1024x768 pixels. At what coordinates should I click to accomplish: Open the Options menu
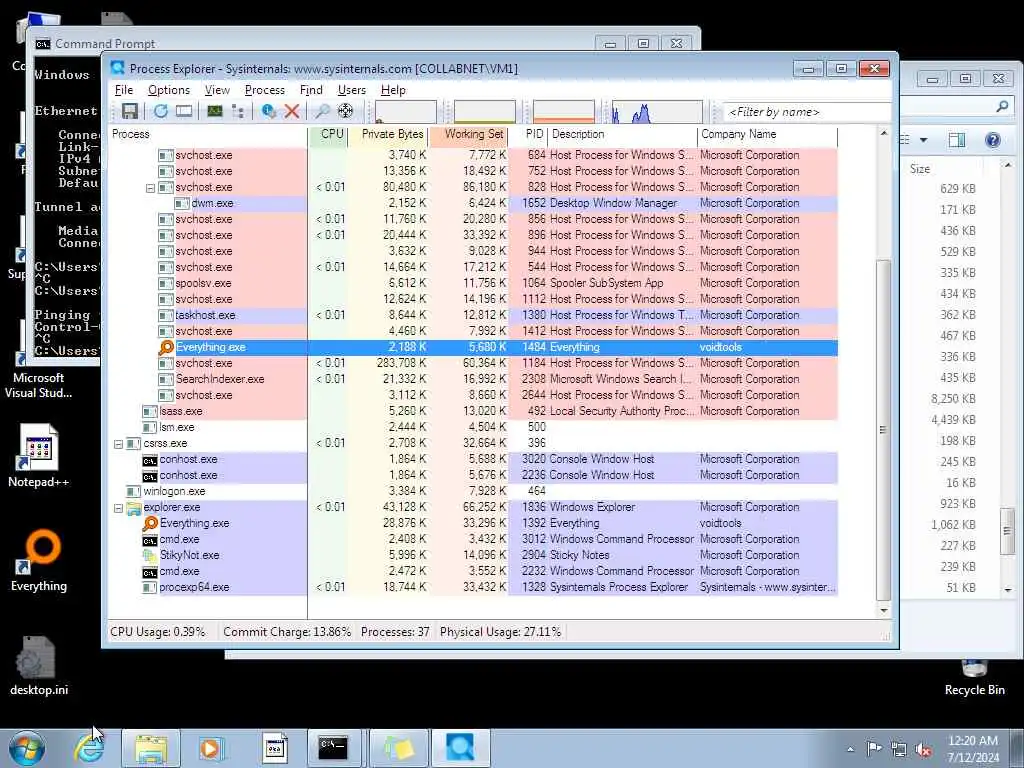(x=168, y=90)
